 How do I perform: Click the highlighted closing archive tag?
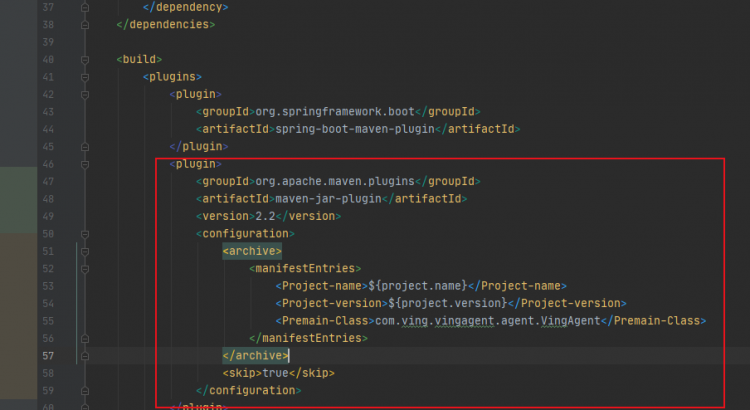tap(255, 355)
